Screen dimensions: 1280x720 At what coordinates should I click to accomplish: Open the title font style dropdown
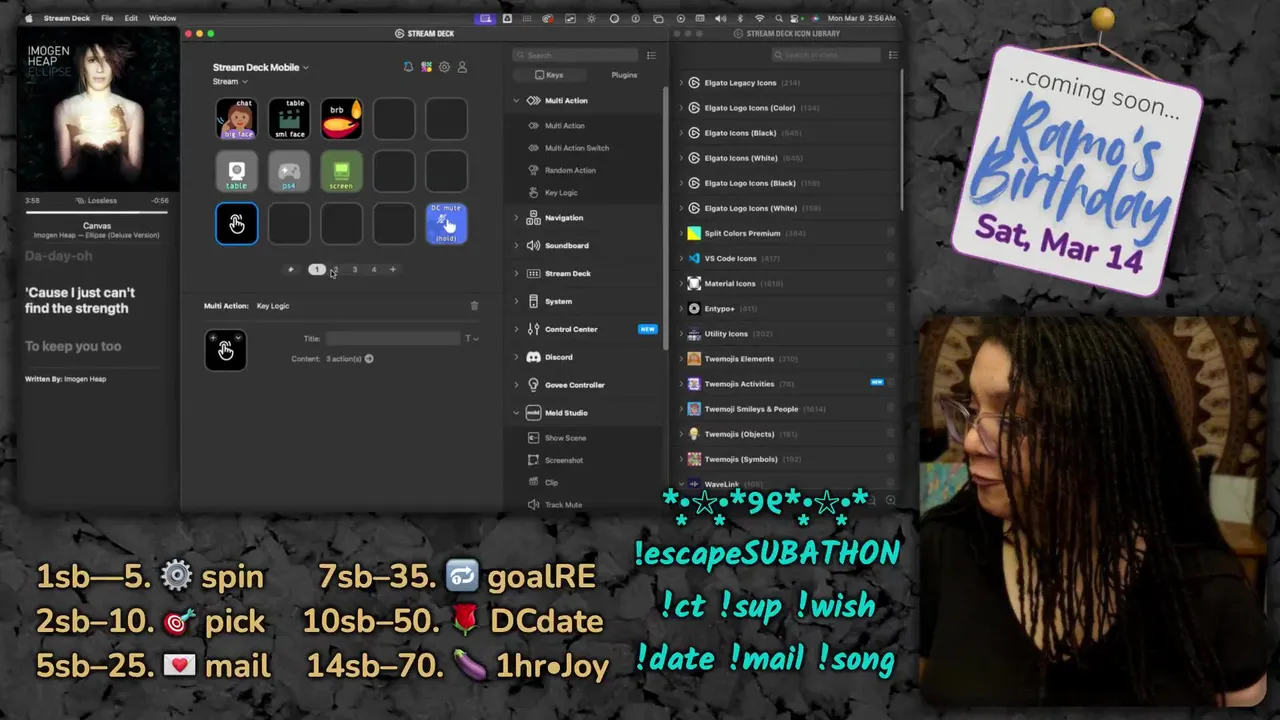point(472,339)
